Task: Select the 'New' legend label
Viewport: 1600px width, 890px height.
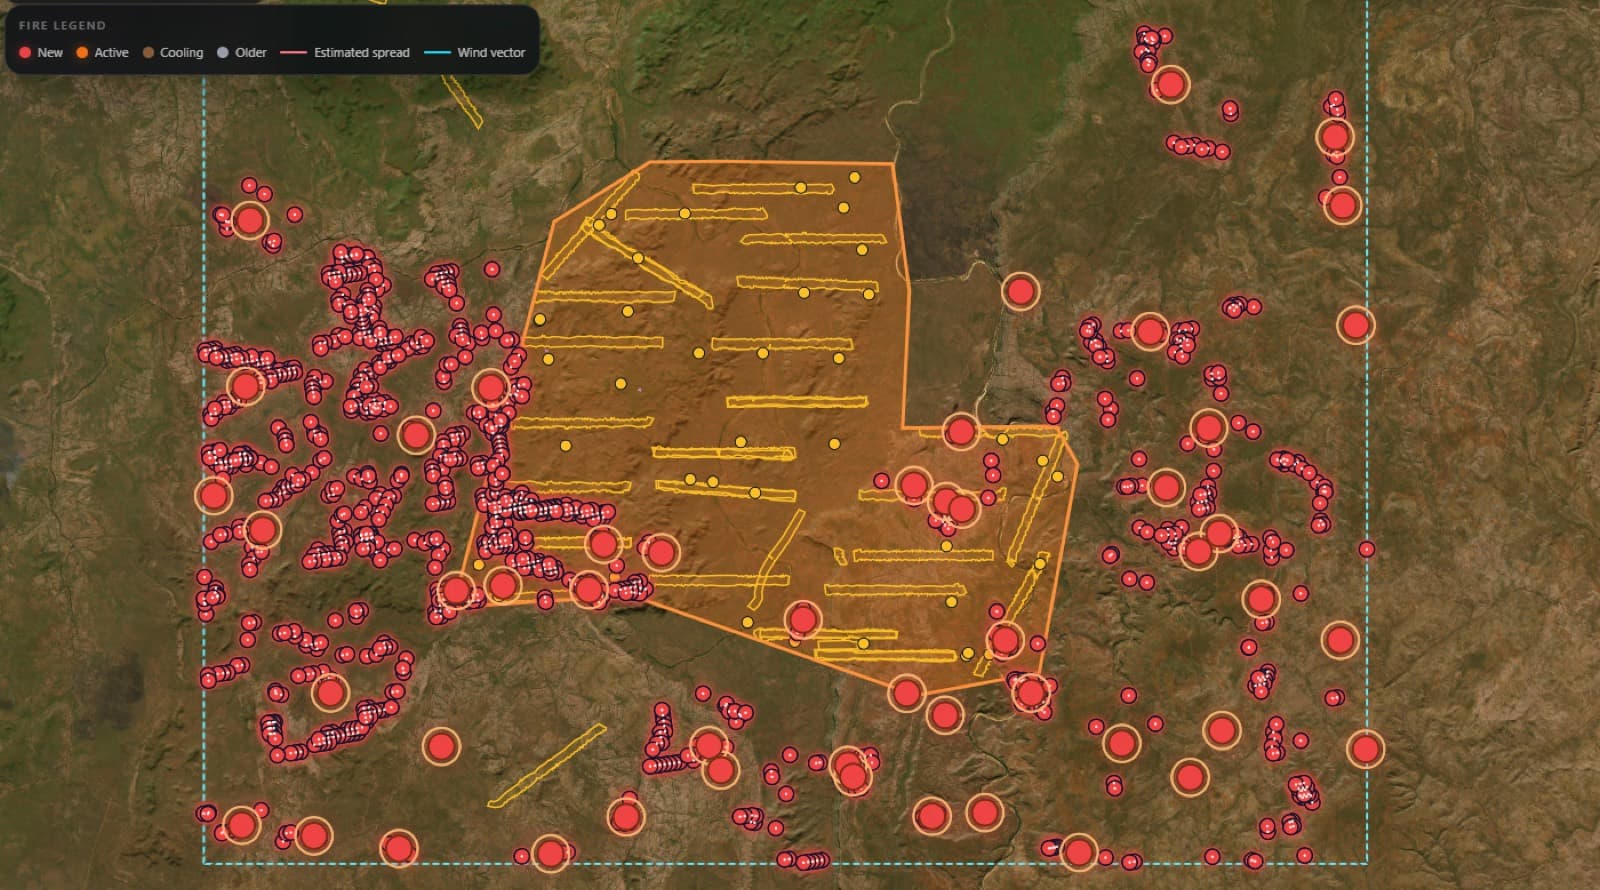Action: click(x=50, y=52)
